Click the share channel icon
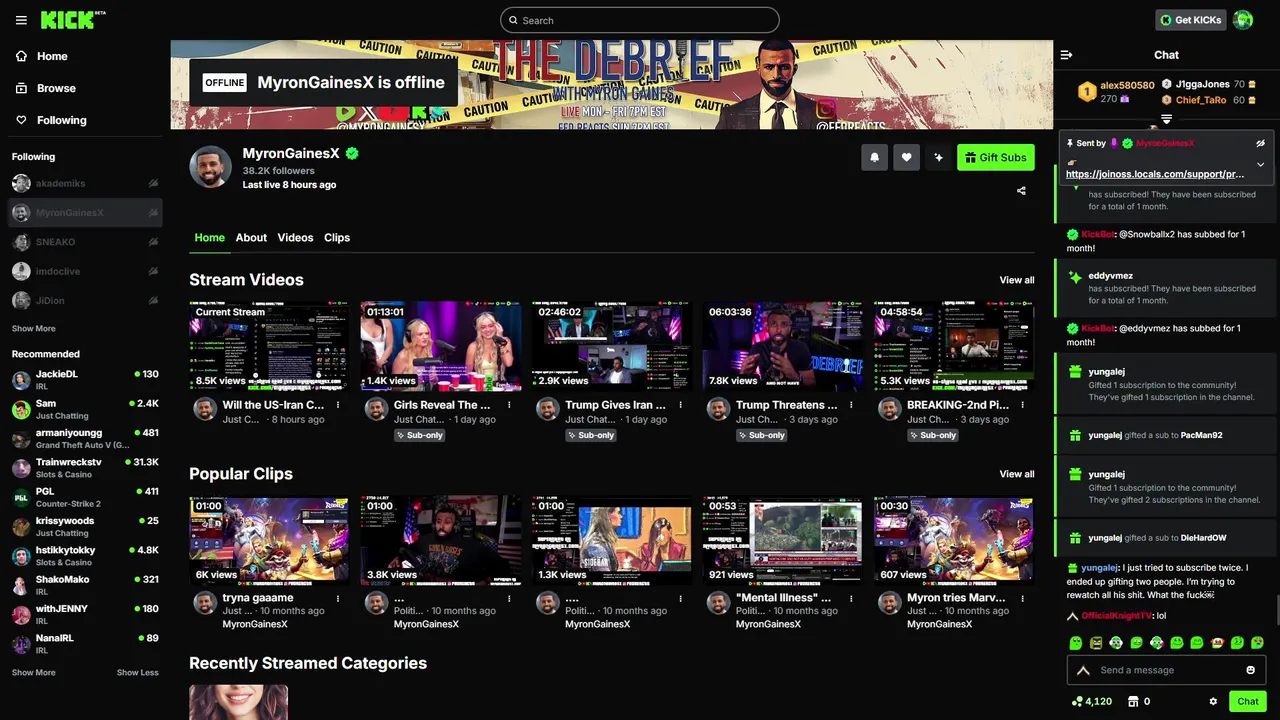The width and height of the screenshot is (1280, 720). 1021,190
